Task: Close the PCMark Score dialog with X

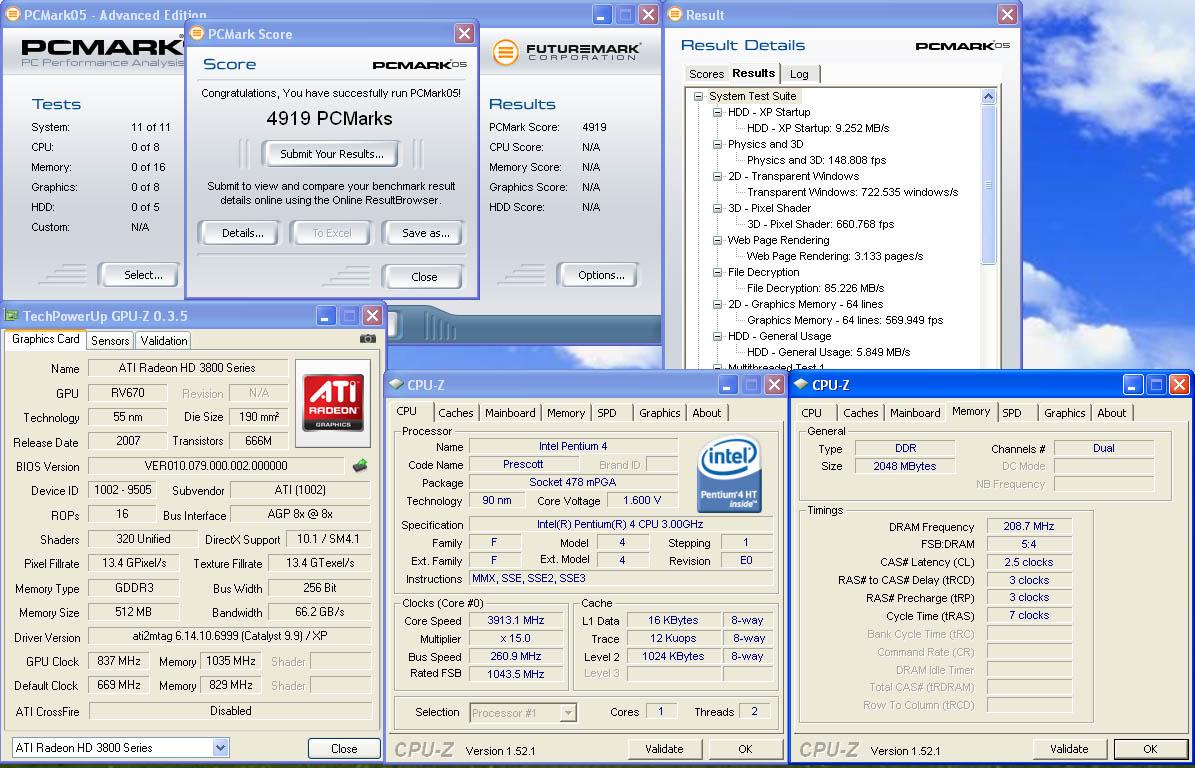Action: [x=464, y=34]
